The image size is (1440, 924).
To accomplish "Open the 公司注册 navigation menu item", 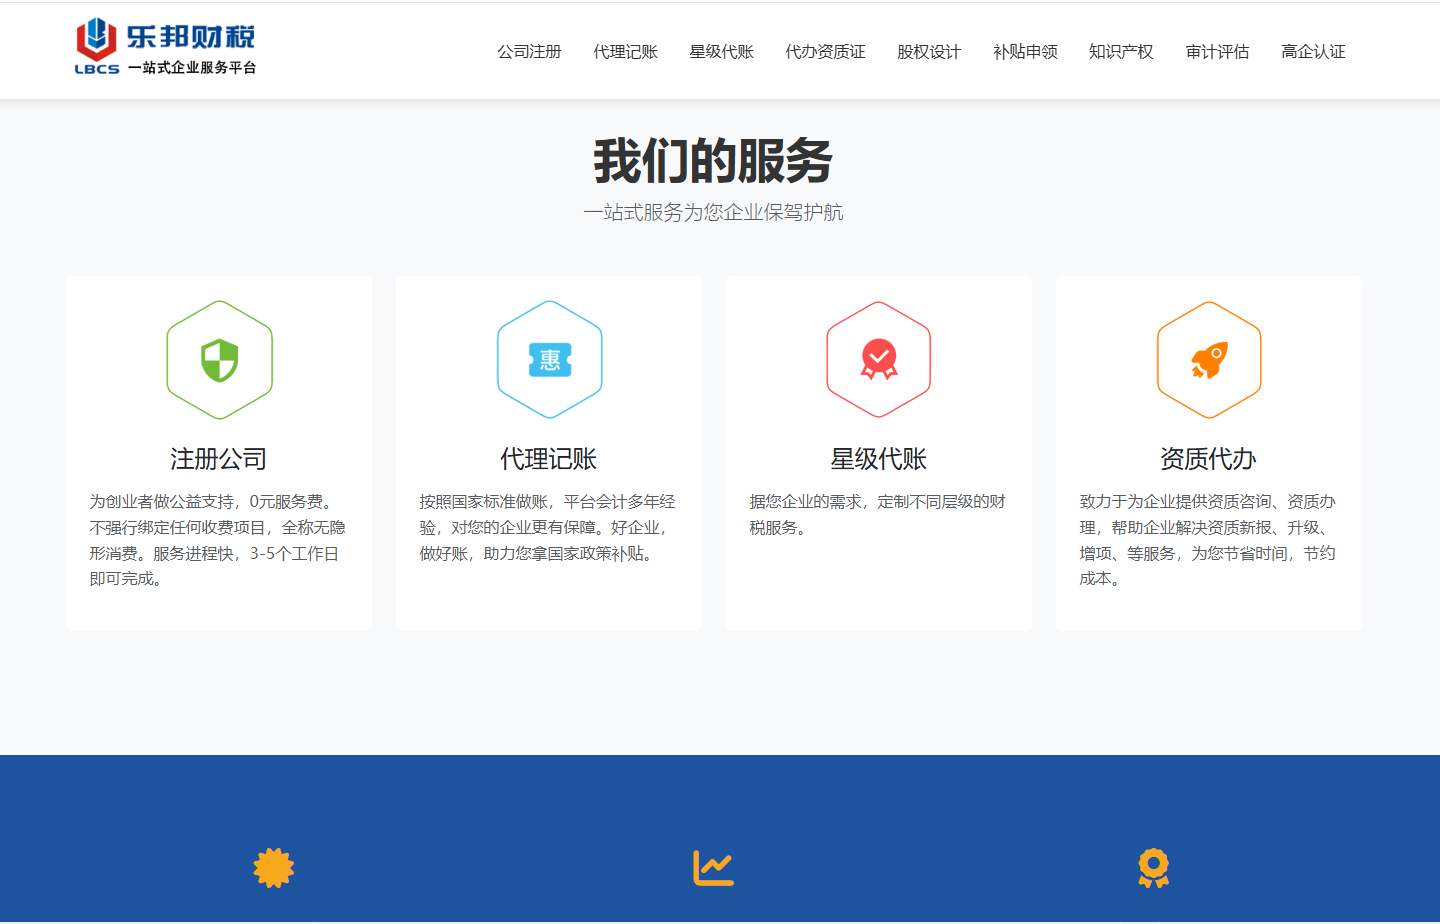I will tap(529, 52).
